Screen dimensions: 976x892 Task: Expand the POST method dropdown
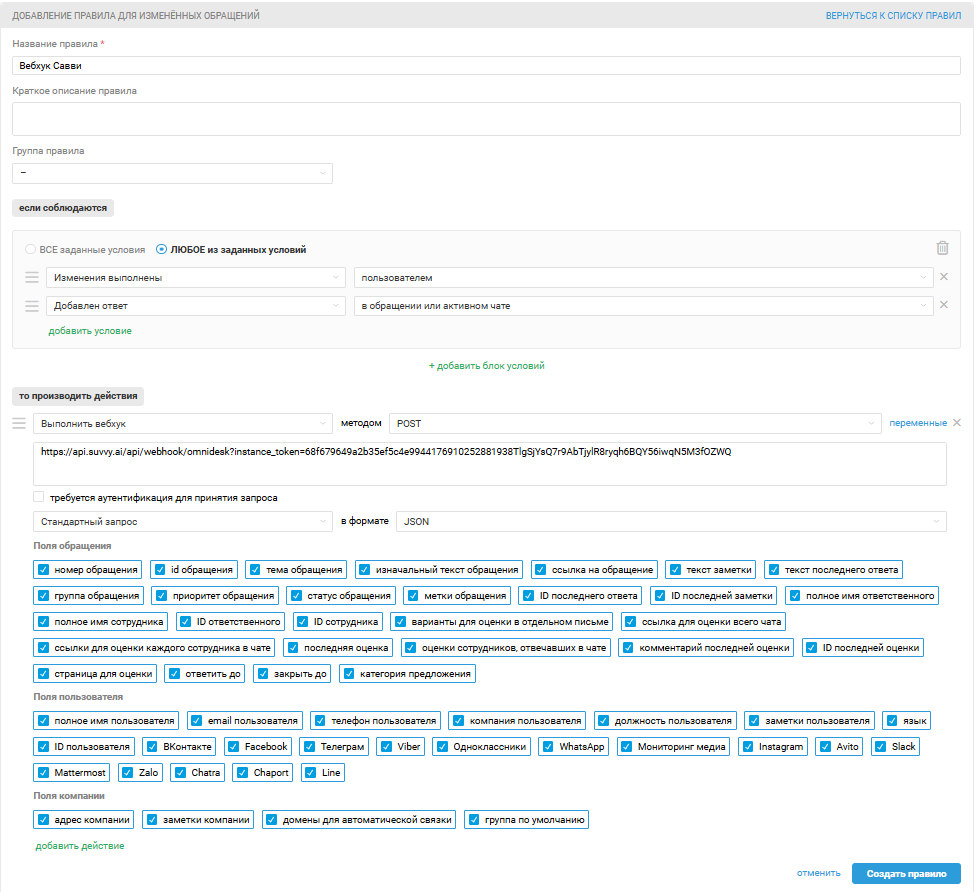click(x=635, y=424)
